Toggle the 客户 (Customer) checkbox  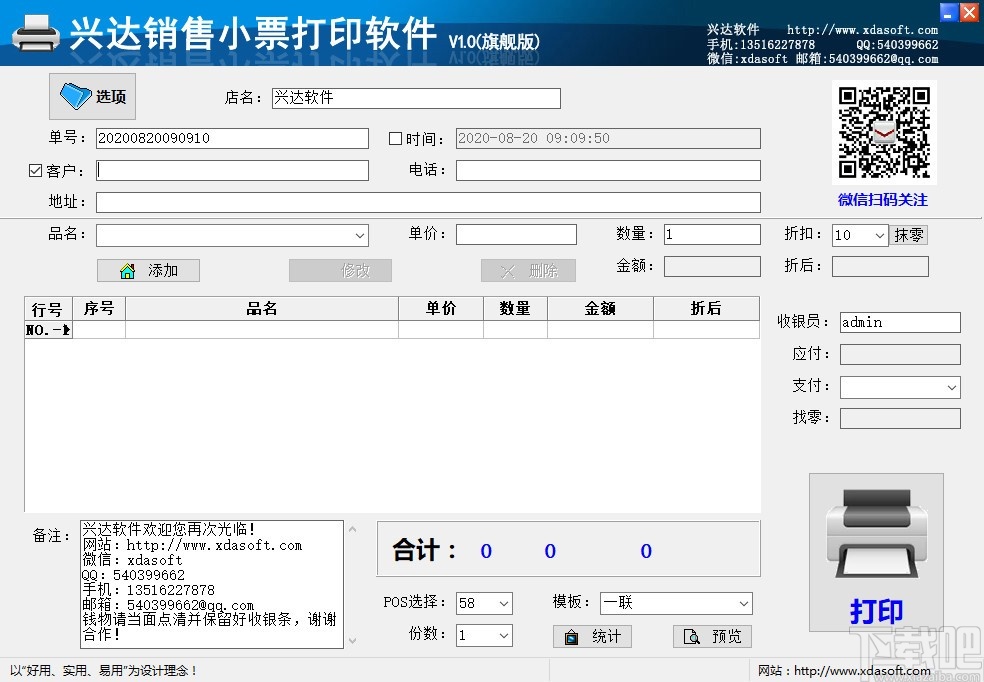(x=36, y=170)
